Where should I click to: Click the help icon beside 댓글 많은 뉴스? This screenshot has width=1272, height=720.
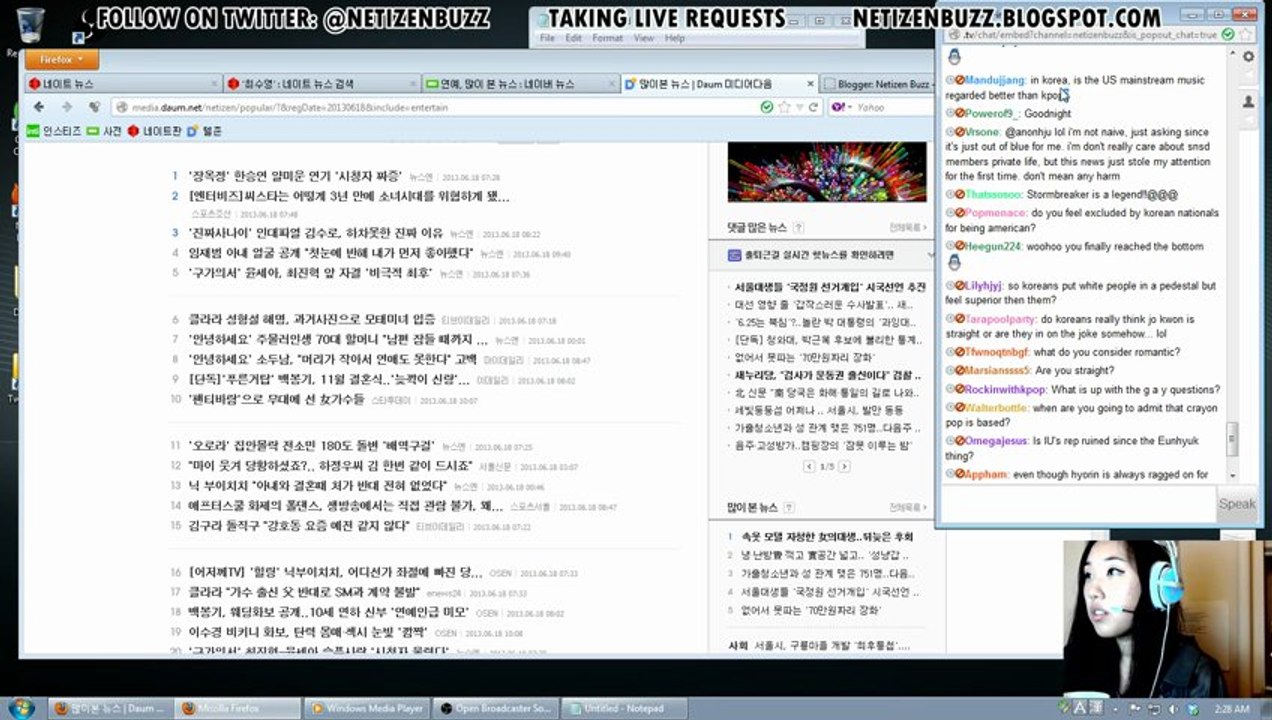coord(799,227)
